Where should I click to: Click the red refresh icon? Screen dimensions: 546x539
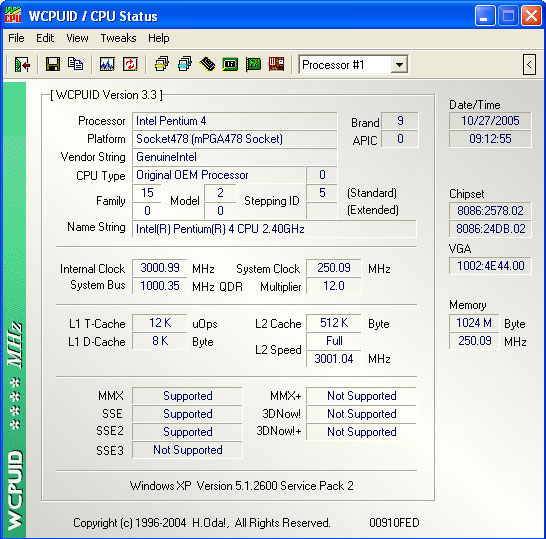(x=130, y=64)
